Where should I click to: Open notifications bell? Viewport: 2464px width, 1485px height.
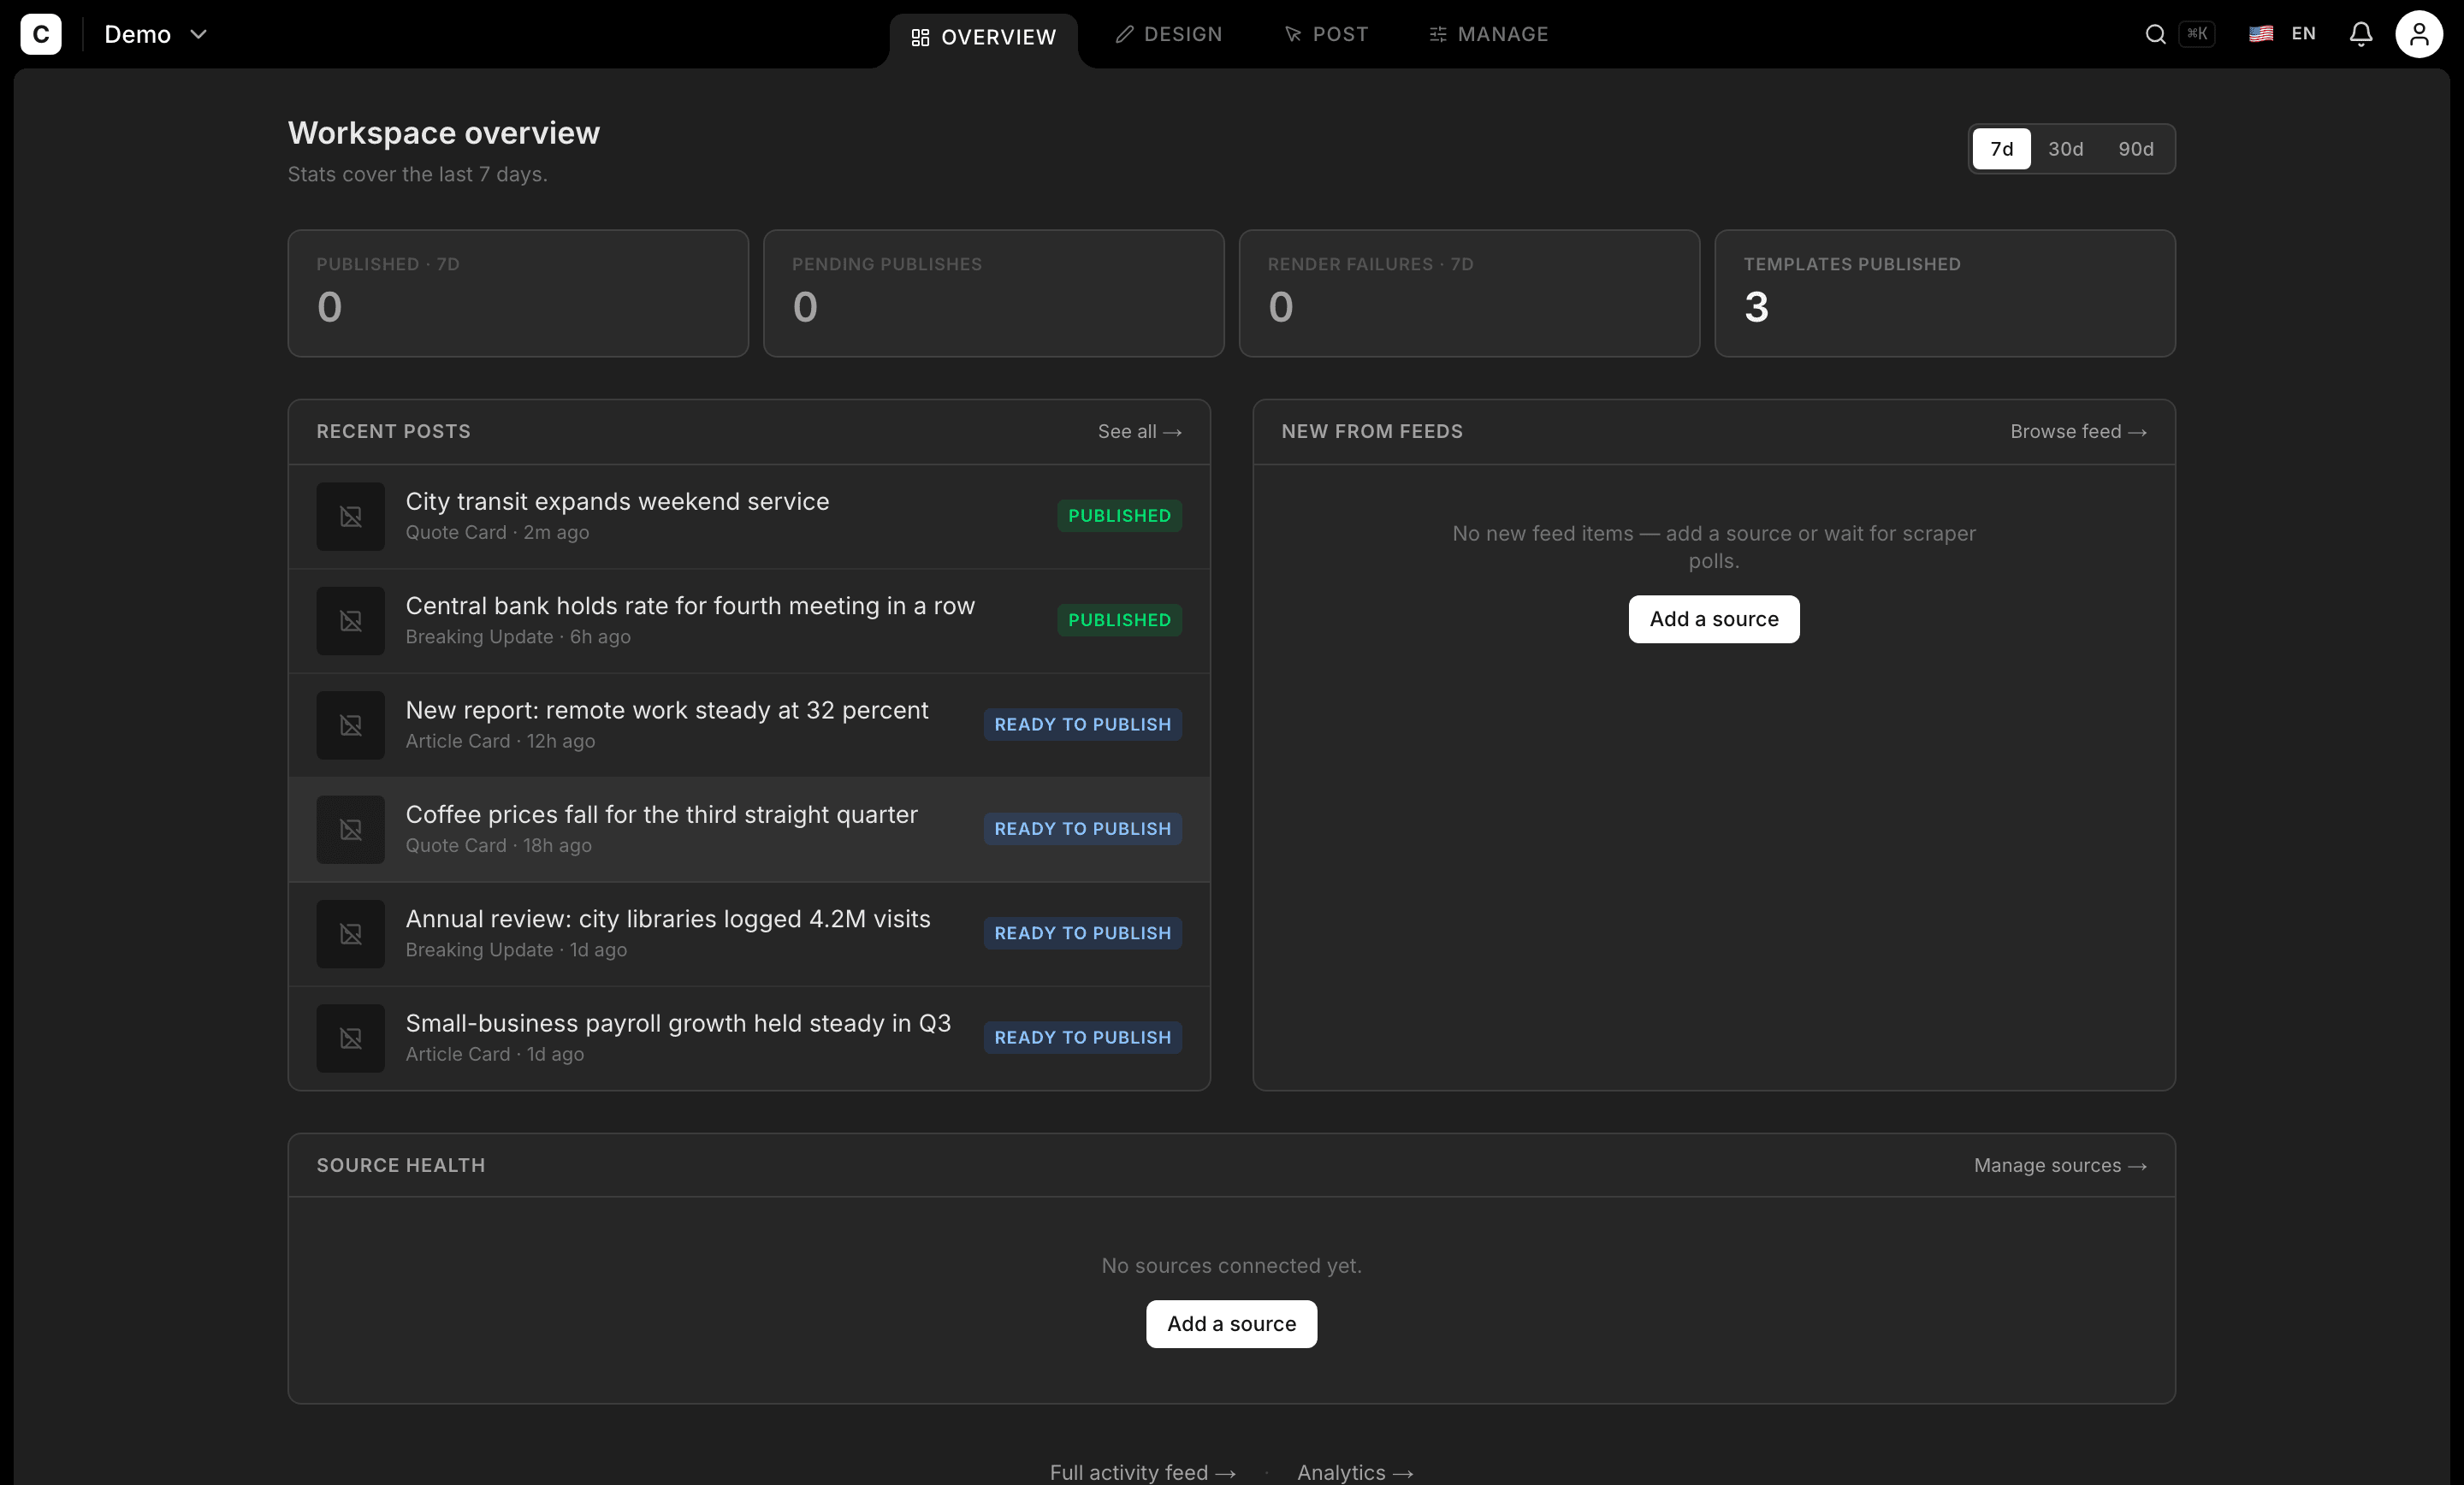pyautogui.click(x=2361, y=34)
